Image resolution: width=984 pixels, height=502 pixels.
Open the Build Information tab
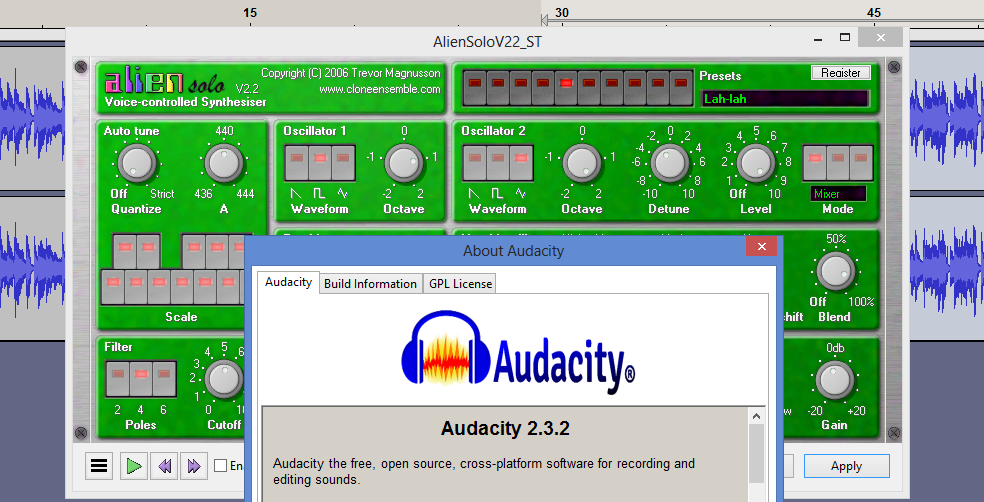[x=370, y=284]
